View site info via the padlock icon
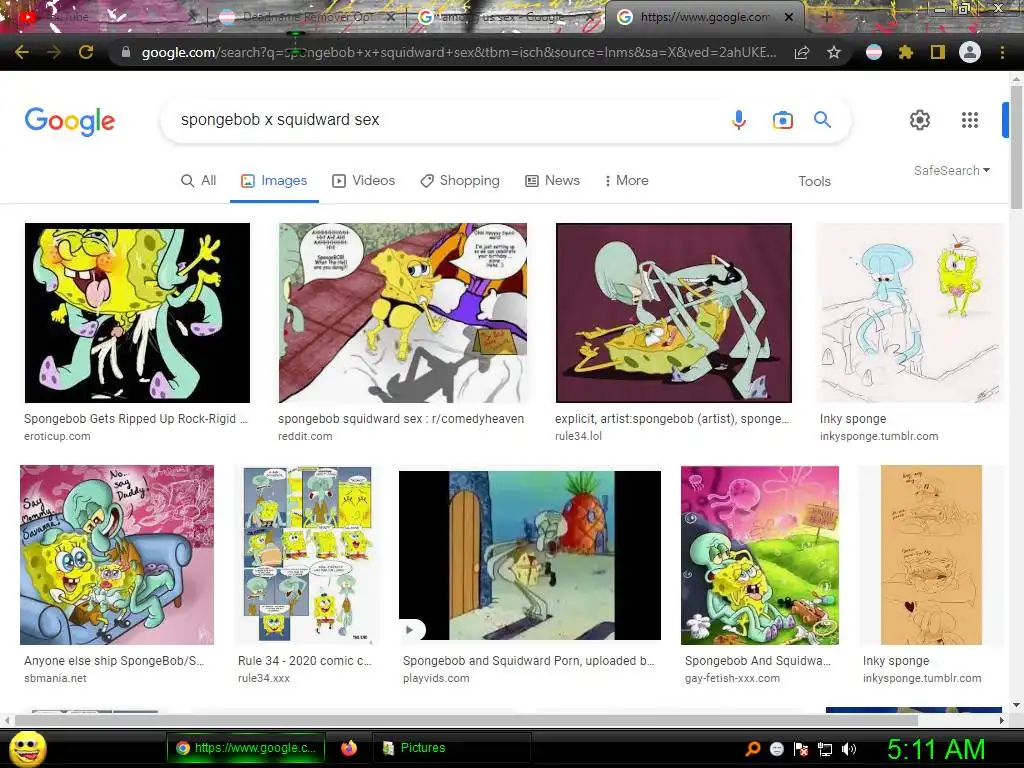Viewport: 1024px width, 768px height. [x=126, y=52]
